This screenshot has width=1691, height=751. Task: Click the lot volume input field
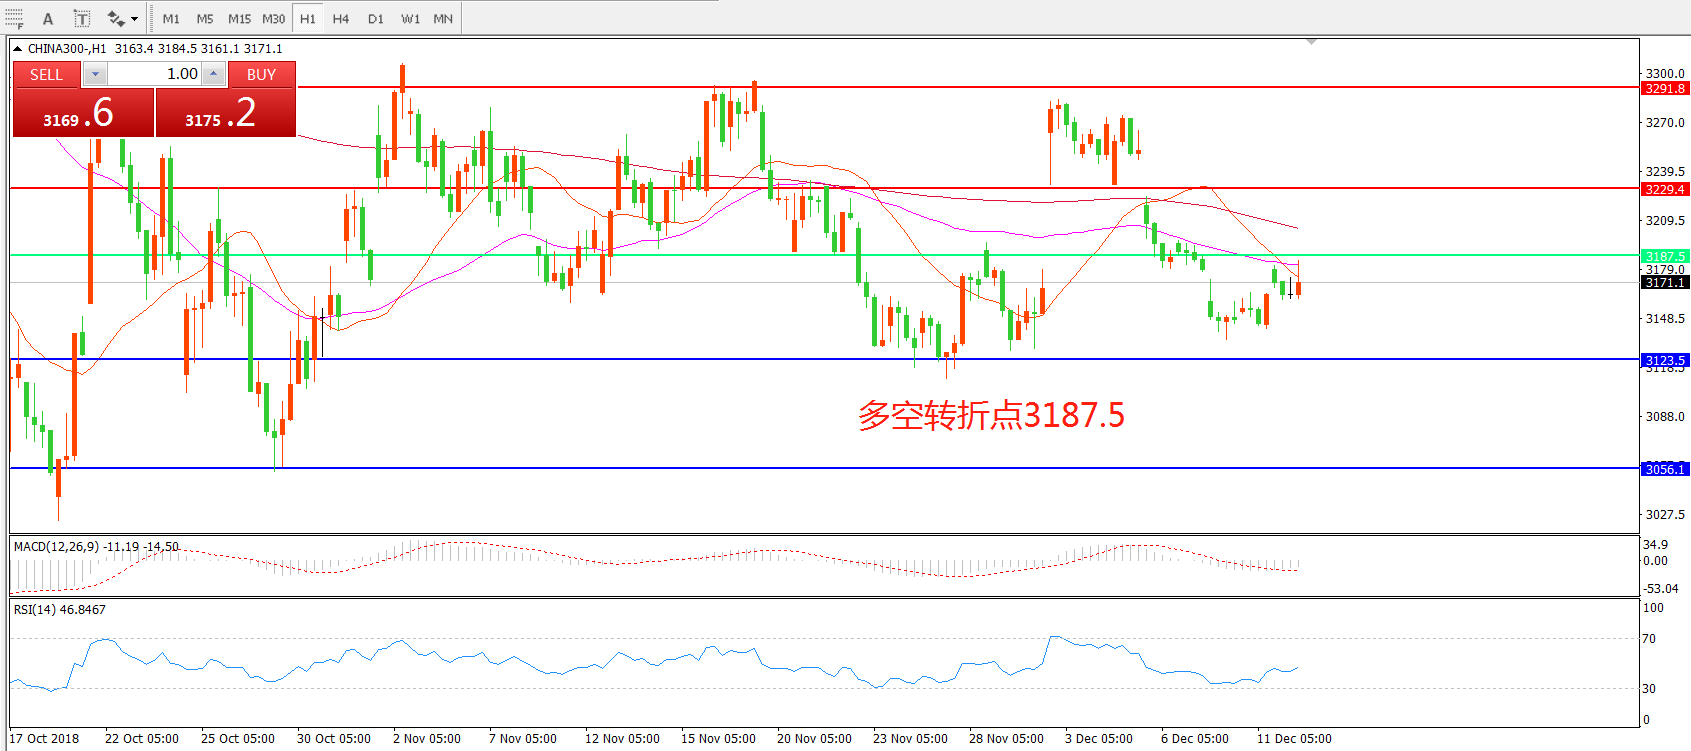click(x=154, y=74)
